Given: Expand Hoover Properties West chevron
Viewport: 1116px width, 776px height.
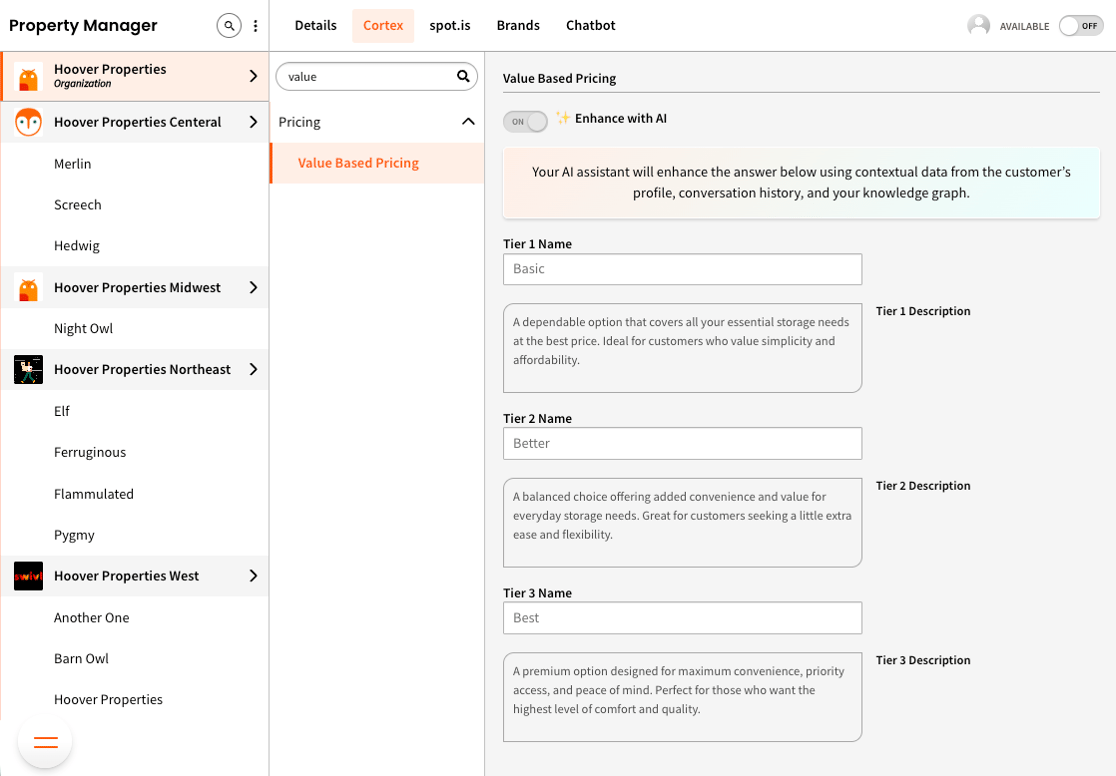Looking at the screenshot, I should pyautogui.click(x=253, y=576).
